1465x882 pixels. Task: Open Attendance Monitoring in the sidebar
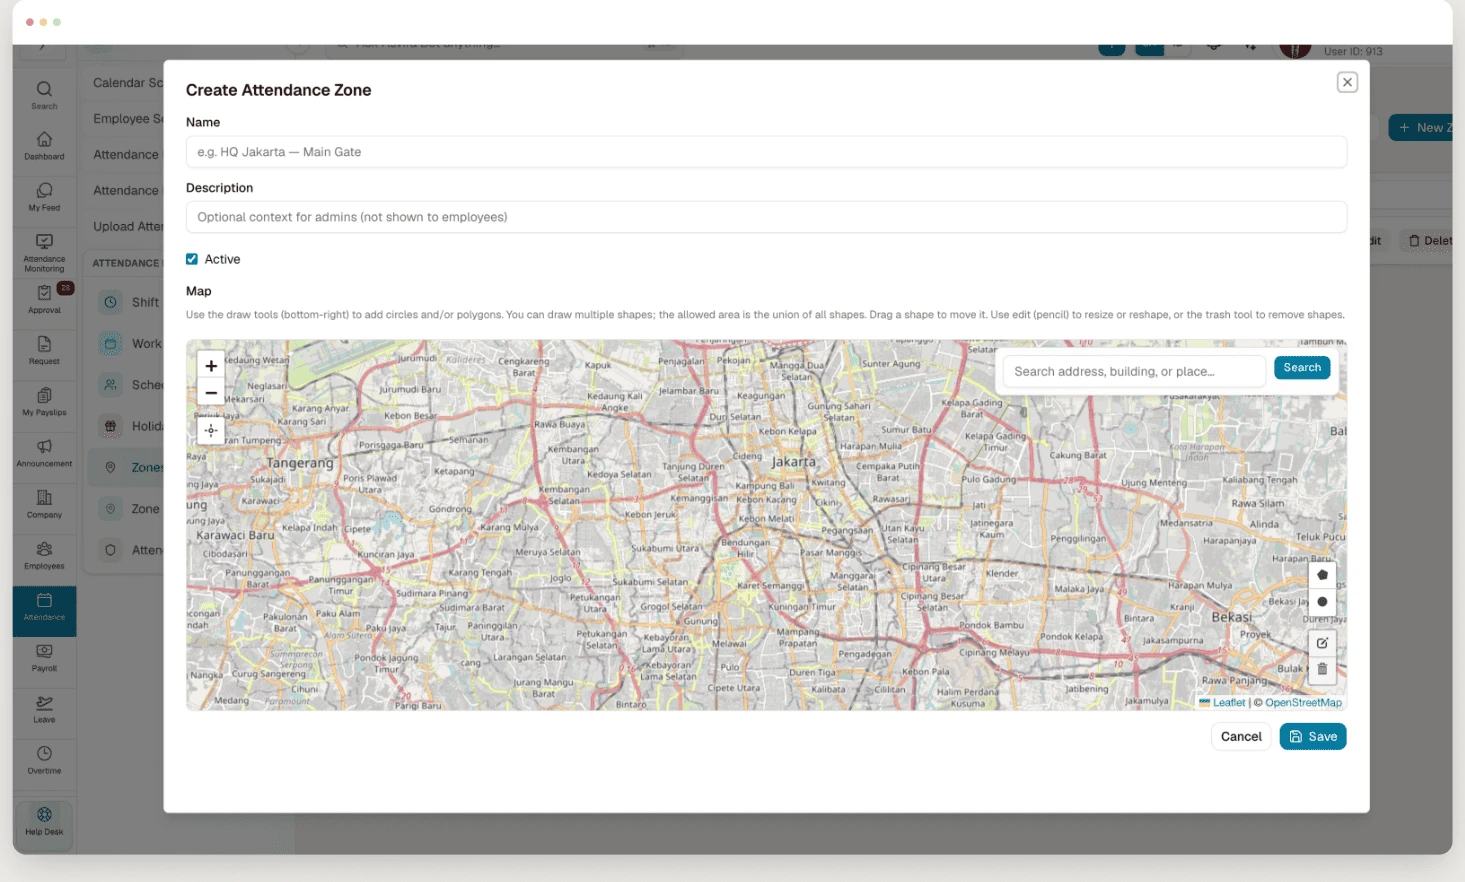(44, 252)
